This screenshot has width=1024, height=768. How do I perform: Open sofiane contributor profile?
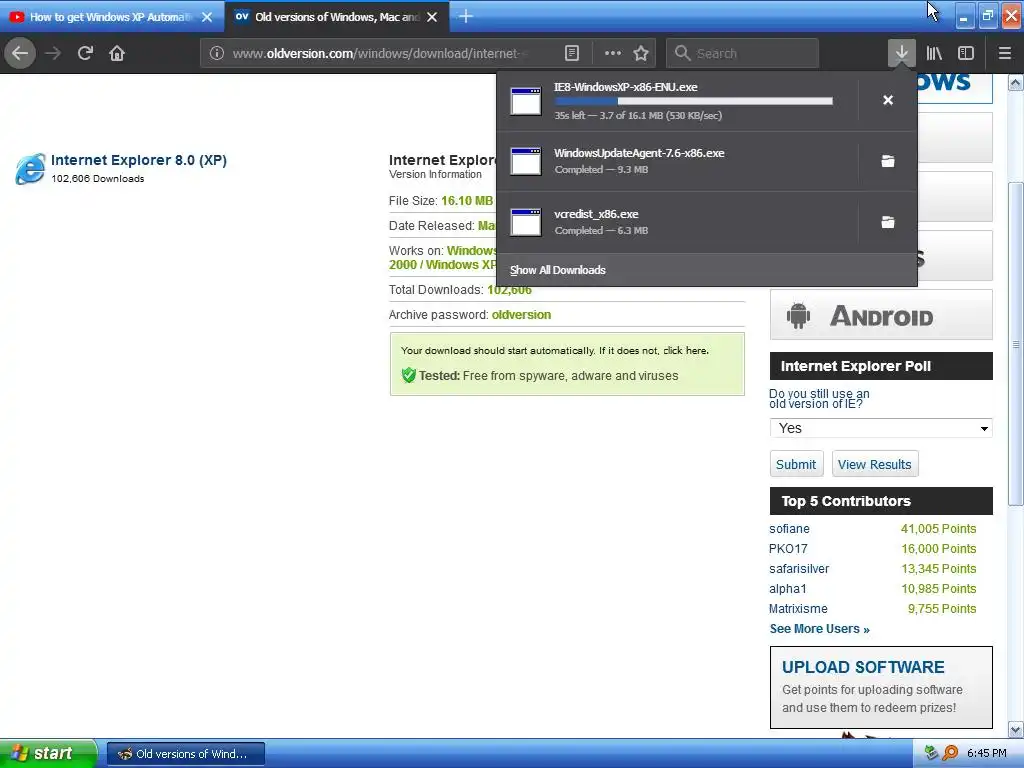[789, 529]
